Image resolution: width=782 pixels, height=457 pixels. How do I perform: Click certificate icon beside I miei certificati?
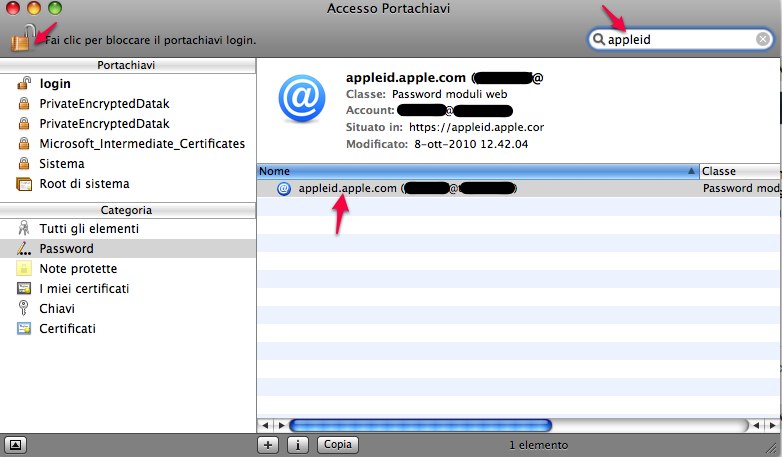(x=23, y=288)
